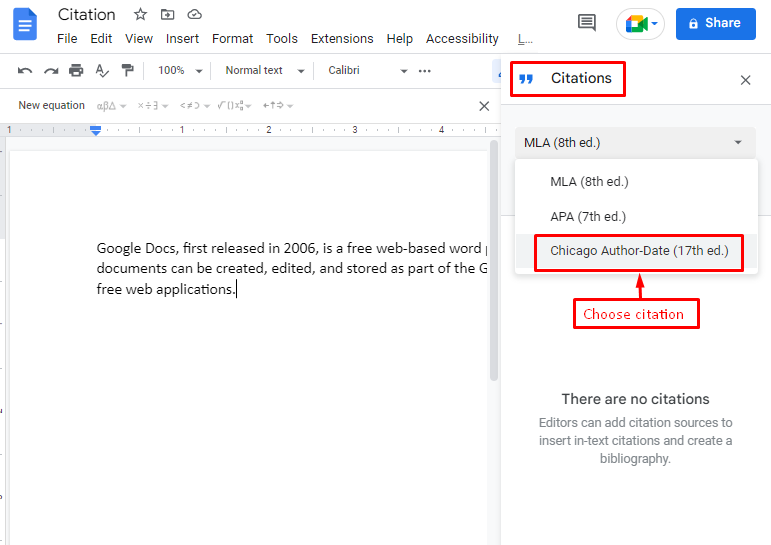The image size is (771, 545).
Task: Choose MLA (8th ed.) from list
Action: coord(636,182)
